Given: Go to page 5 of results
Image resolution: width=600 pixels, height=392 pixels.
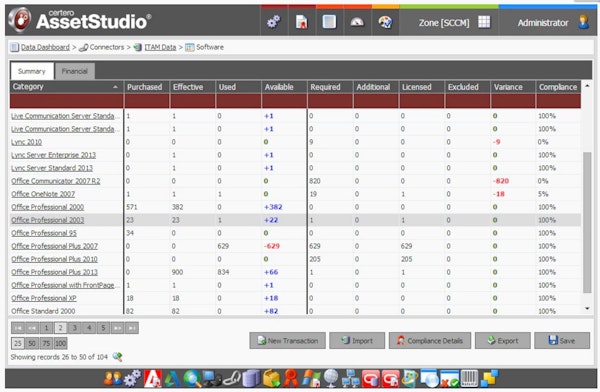Looking at the screenshot, I should tap(103, 328).
